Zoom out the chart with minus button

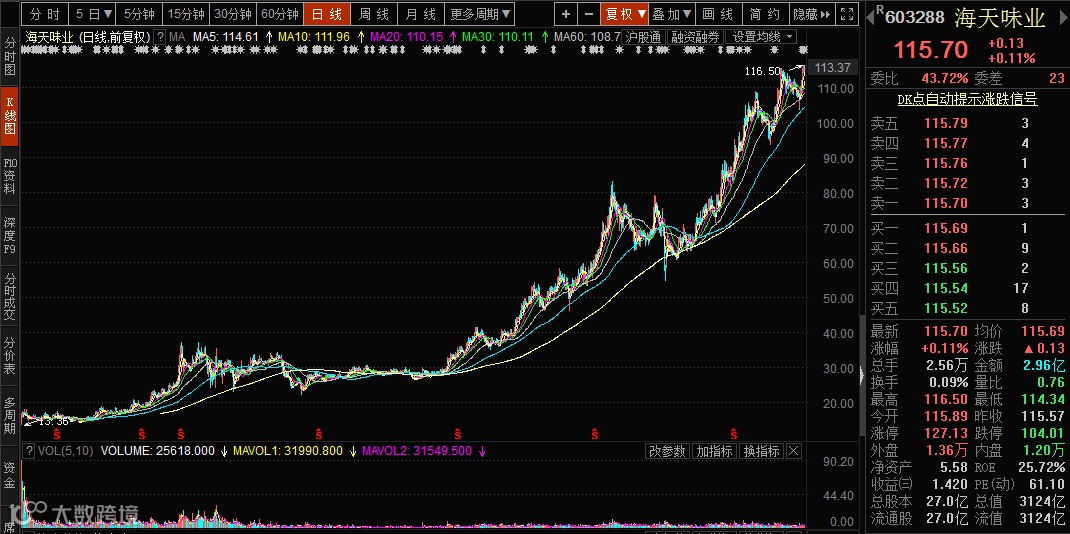point(589,14)
